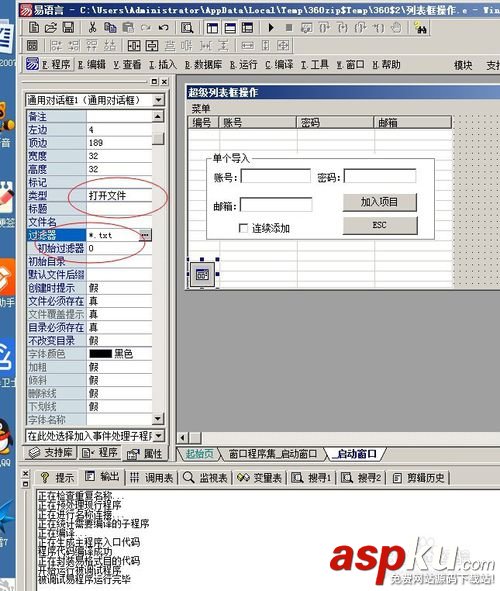Viewport: 500px width, 591px height.
Task: Switch to the 支持库 panel tab
Action: [x=50, y=452]
